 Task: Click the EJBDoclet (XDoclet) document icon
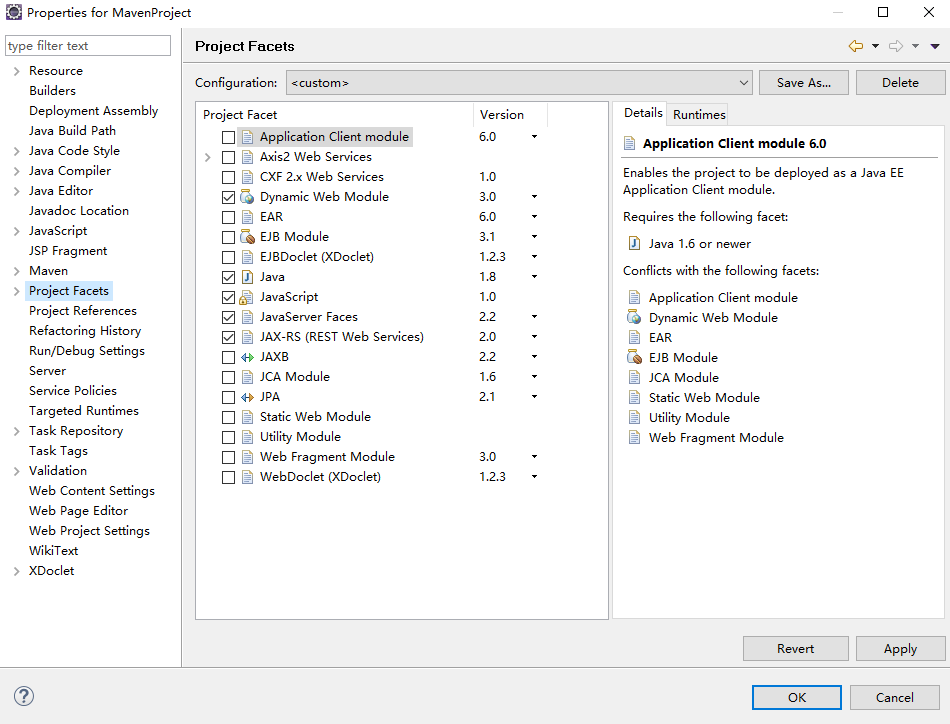(247, 257)
